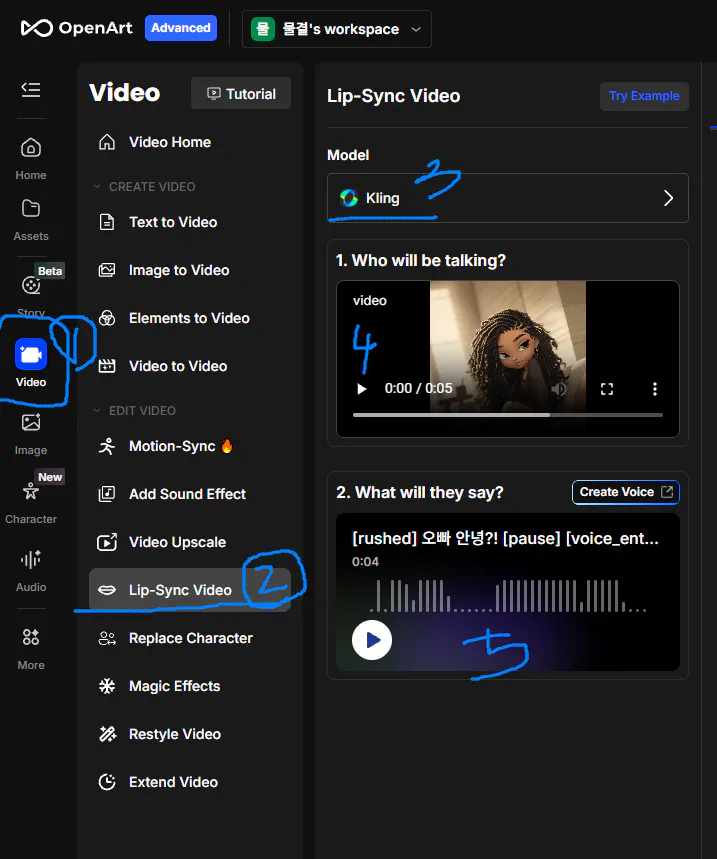
Task: Open Video to Video
Action: [190, 366]
